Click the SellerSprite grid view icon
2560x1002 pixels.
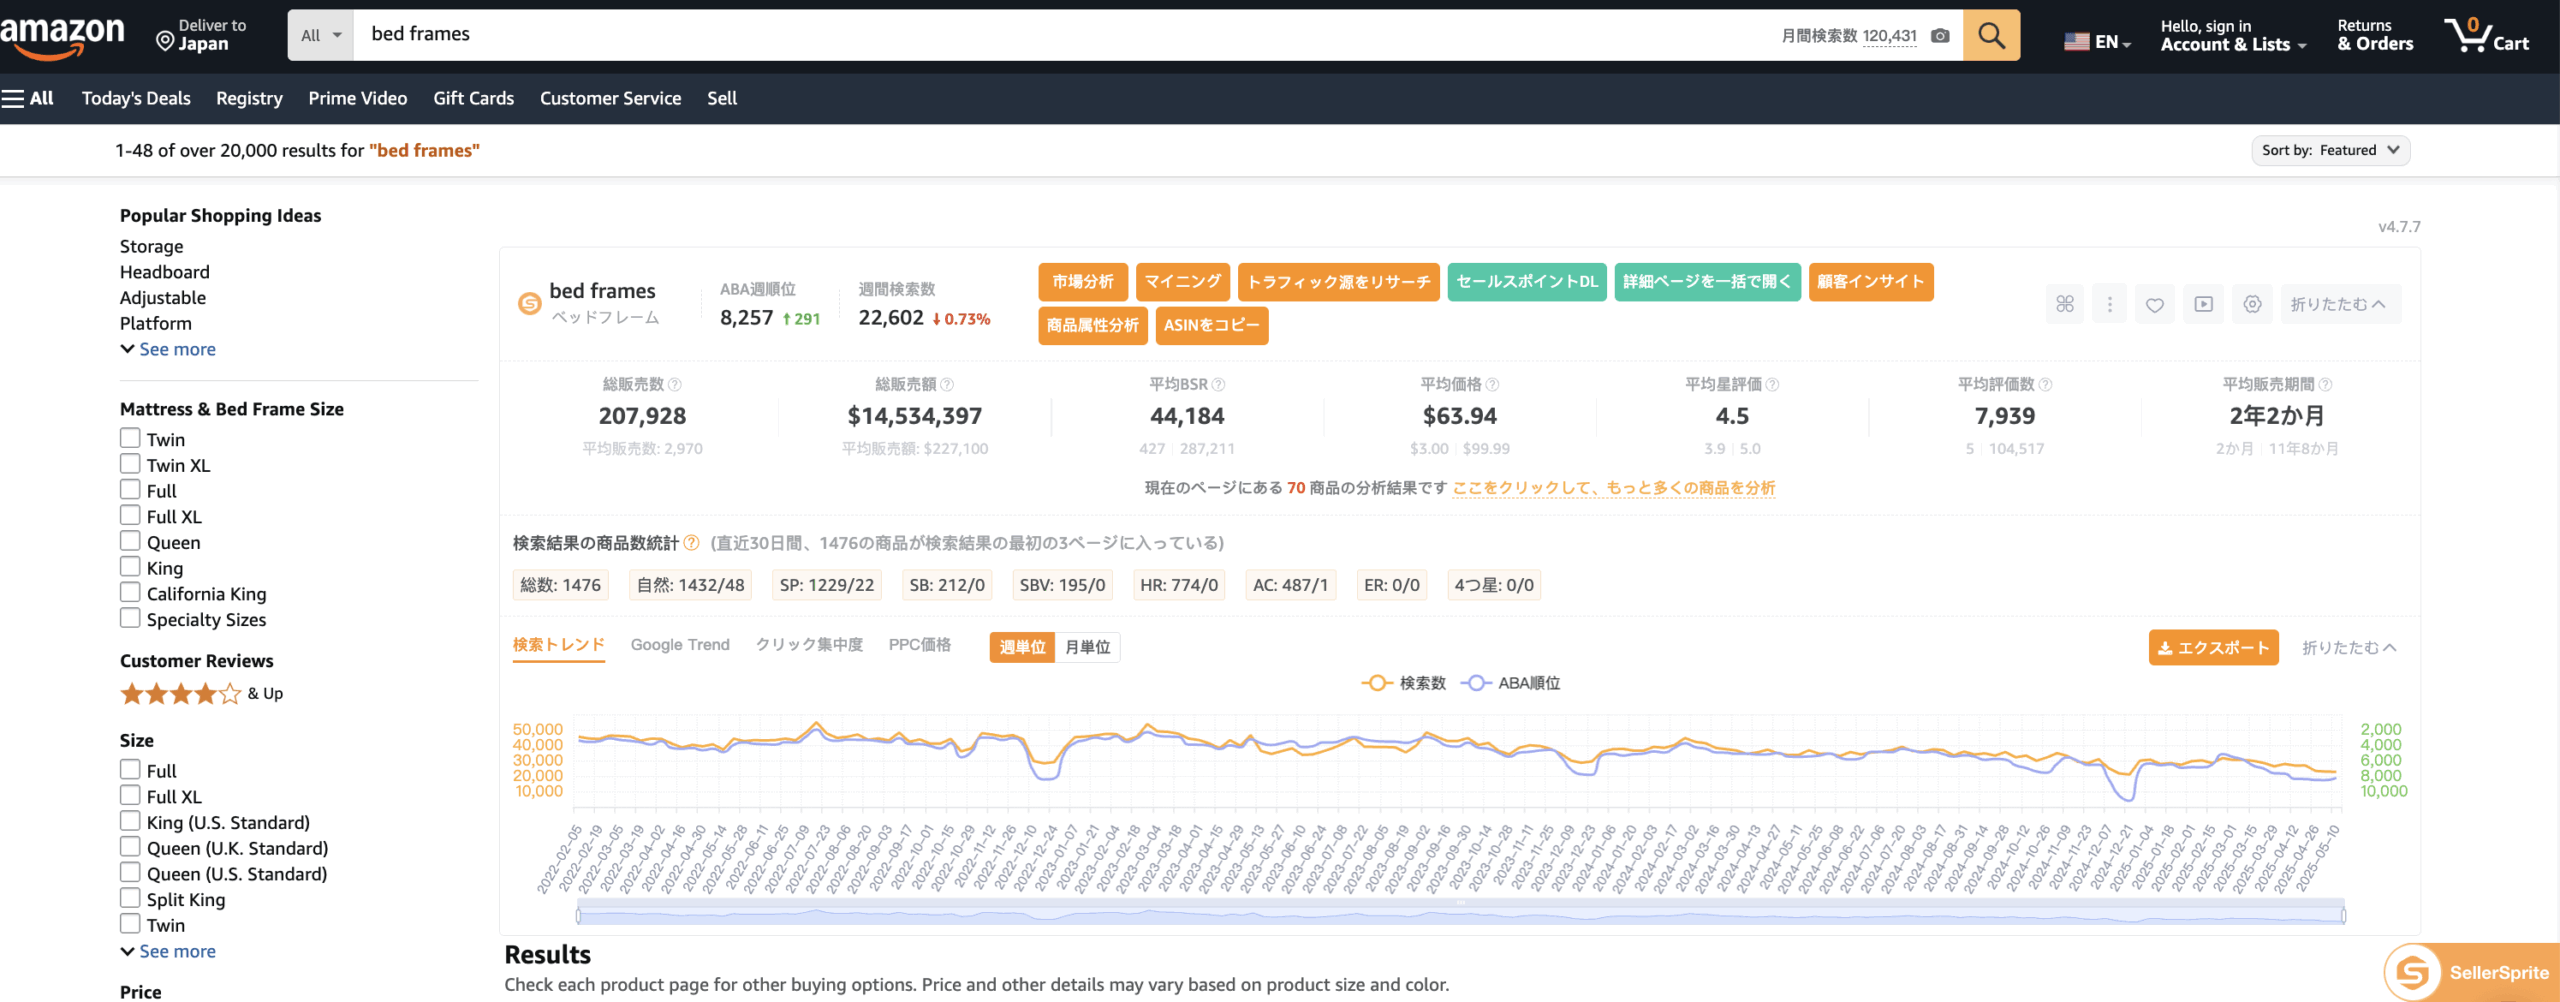[2065, 304]
